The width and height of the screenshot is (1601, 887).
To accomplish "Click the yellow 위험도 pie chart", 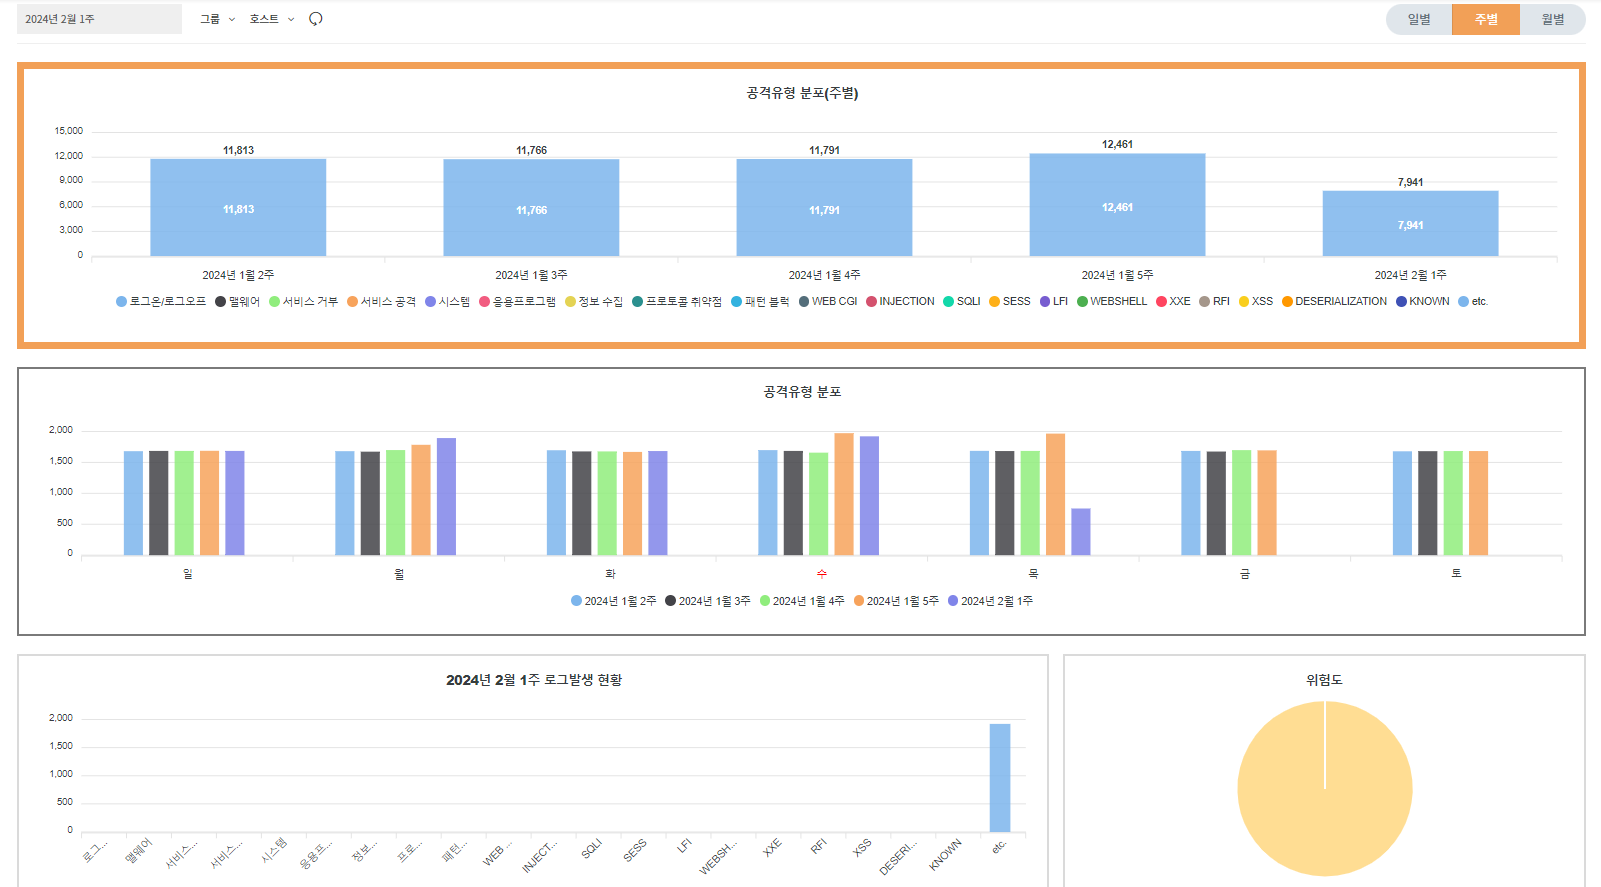I will pyautogui.click(x=1324, y=789).
